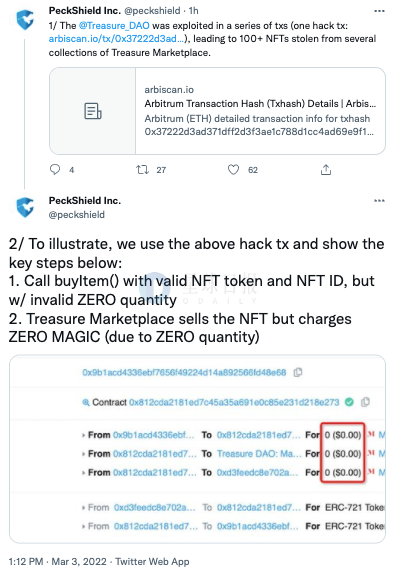Open the three-dot menu on first tweet
Viewport: 396px width, 576px height.
[379, 11]
